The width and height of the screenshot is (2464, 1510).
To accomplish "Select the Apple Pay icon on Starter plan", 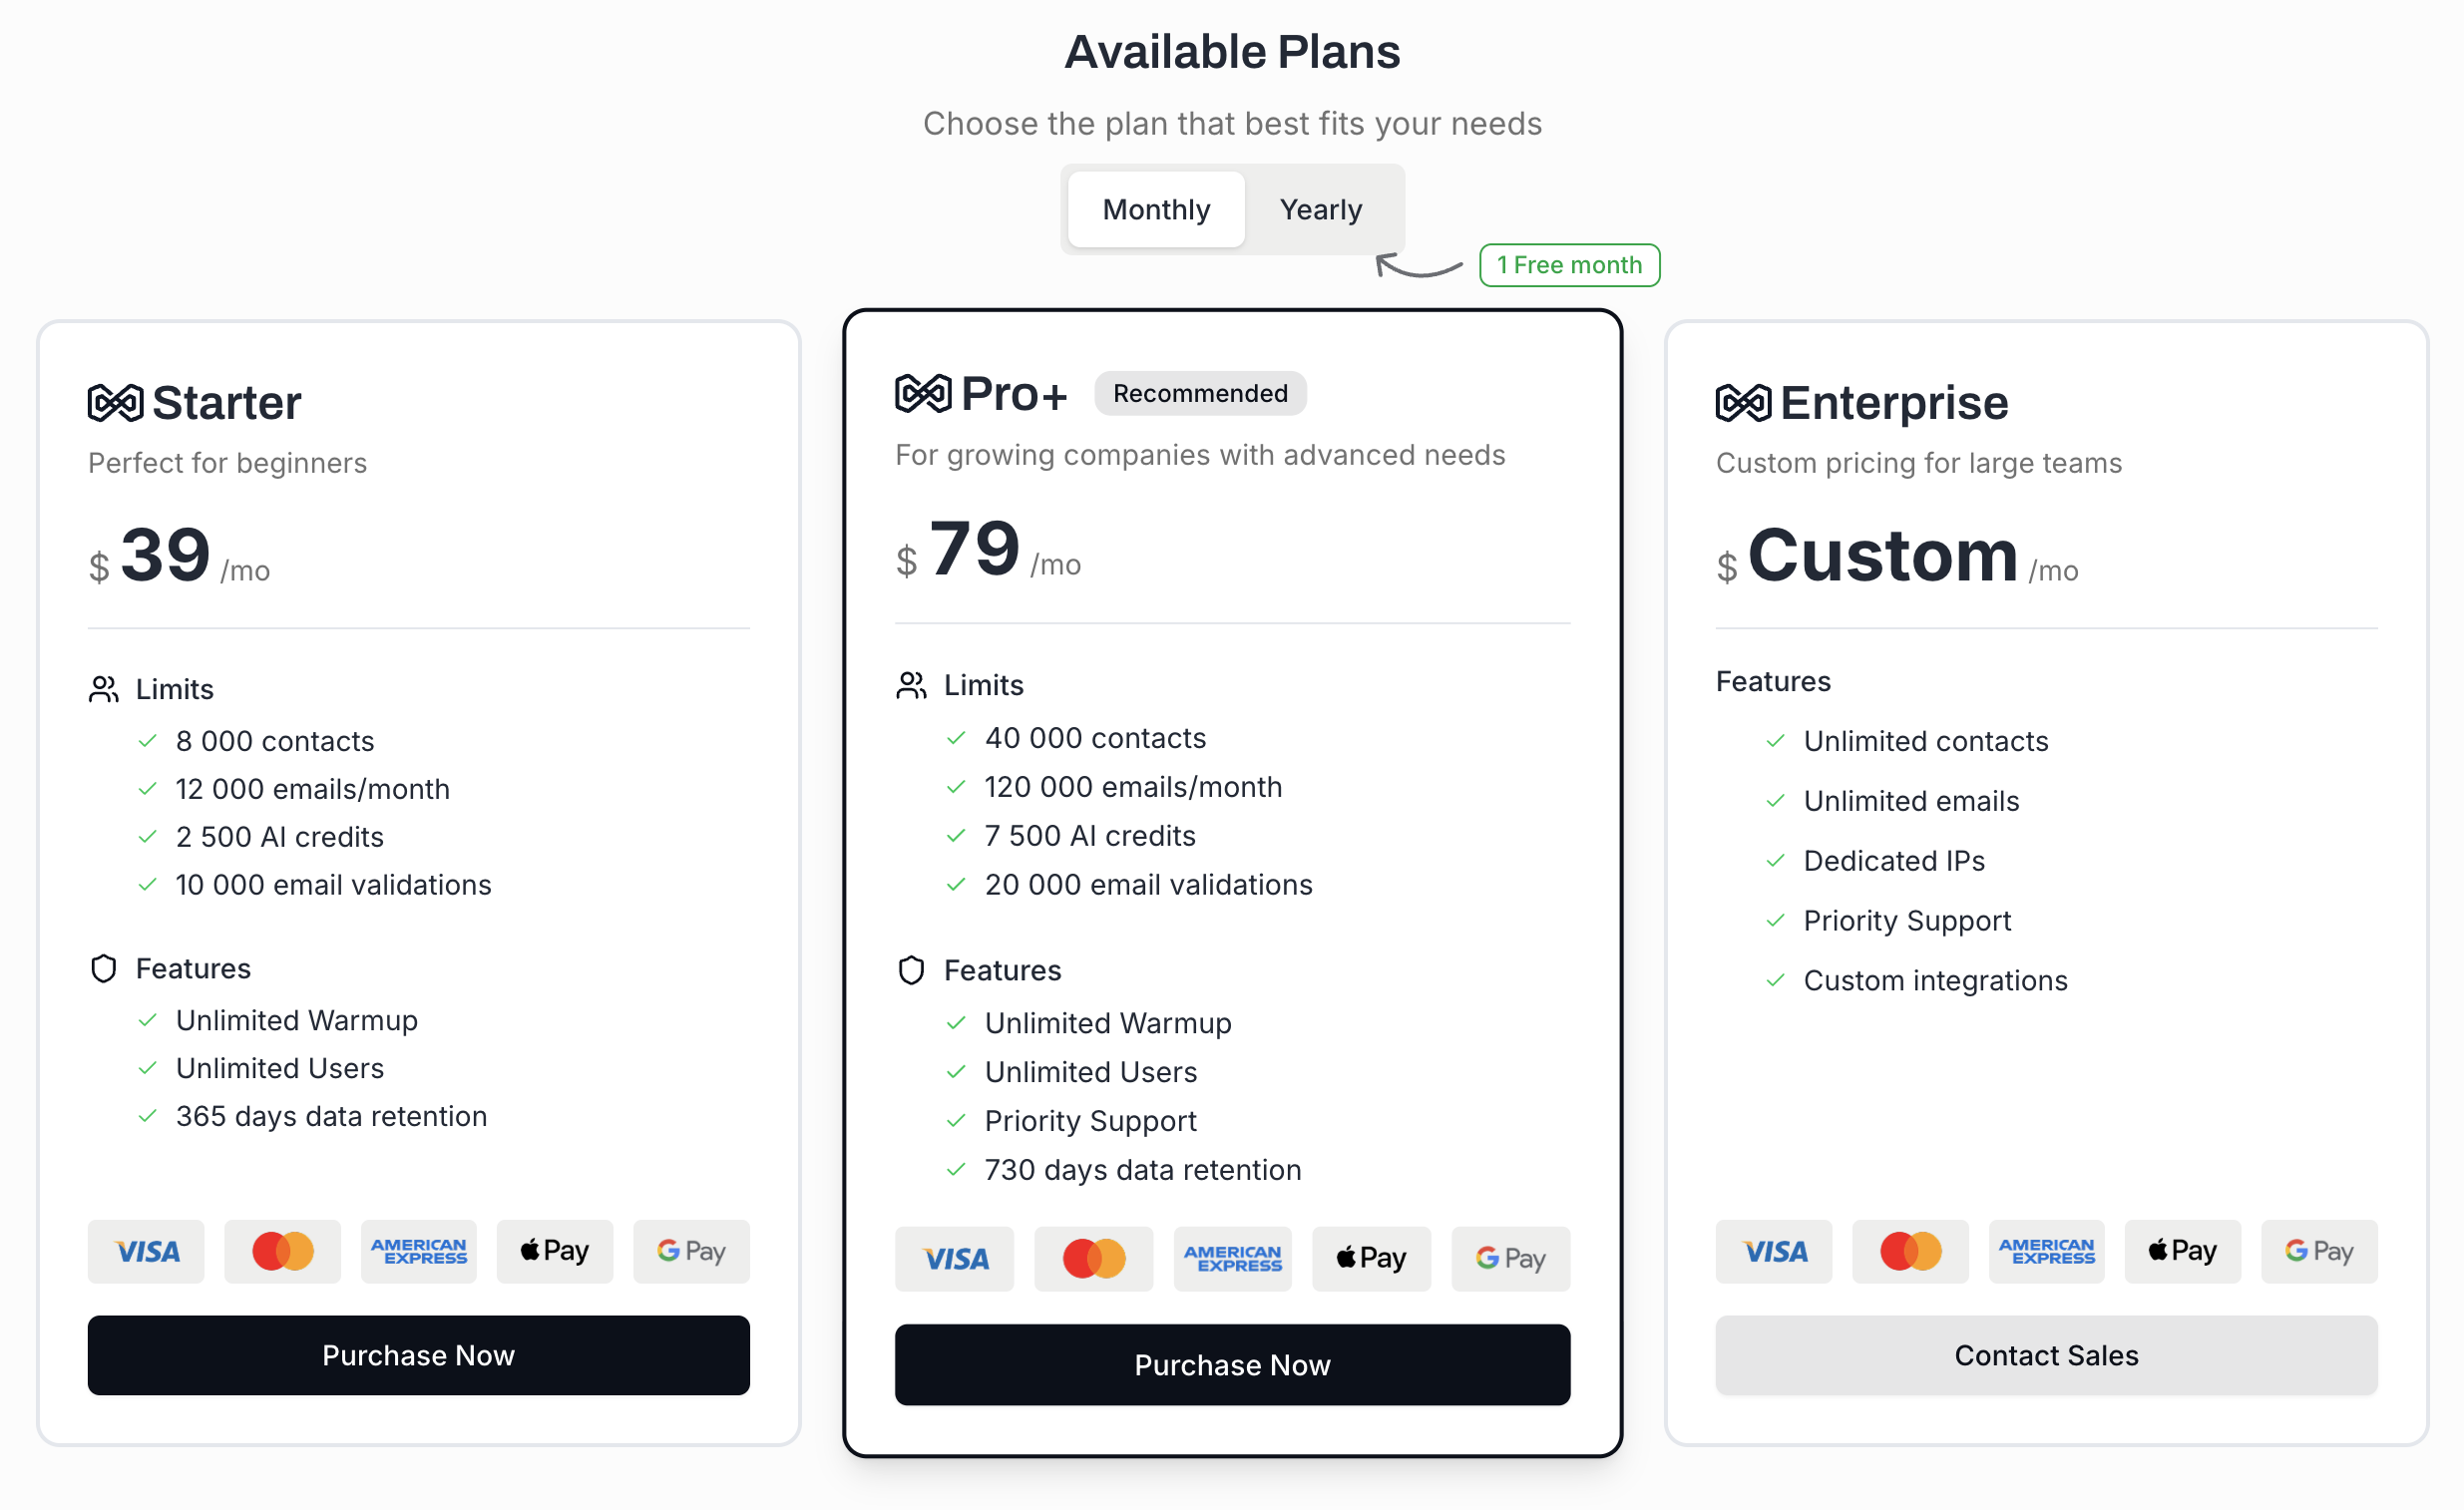I will pos(554,1251).
